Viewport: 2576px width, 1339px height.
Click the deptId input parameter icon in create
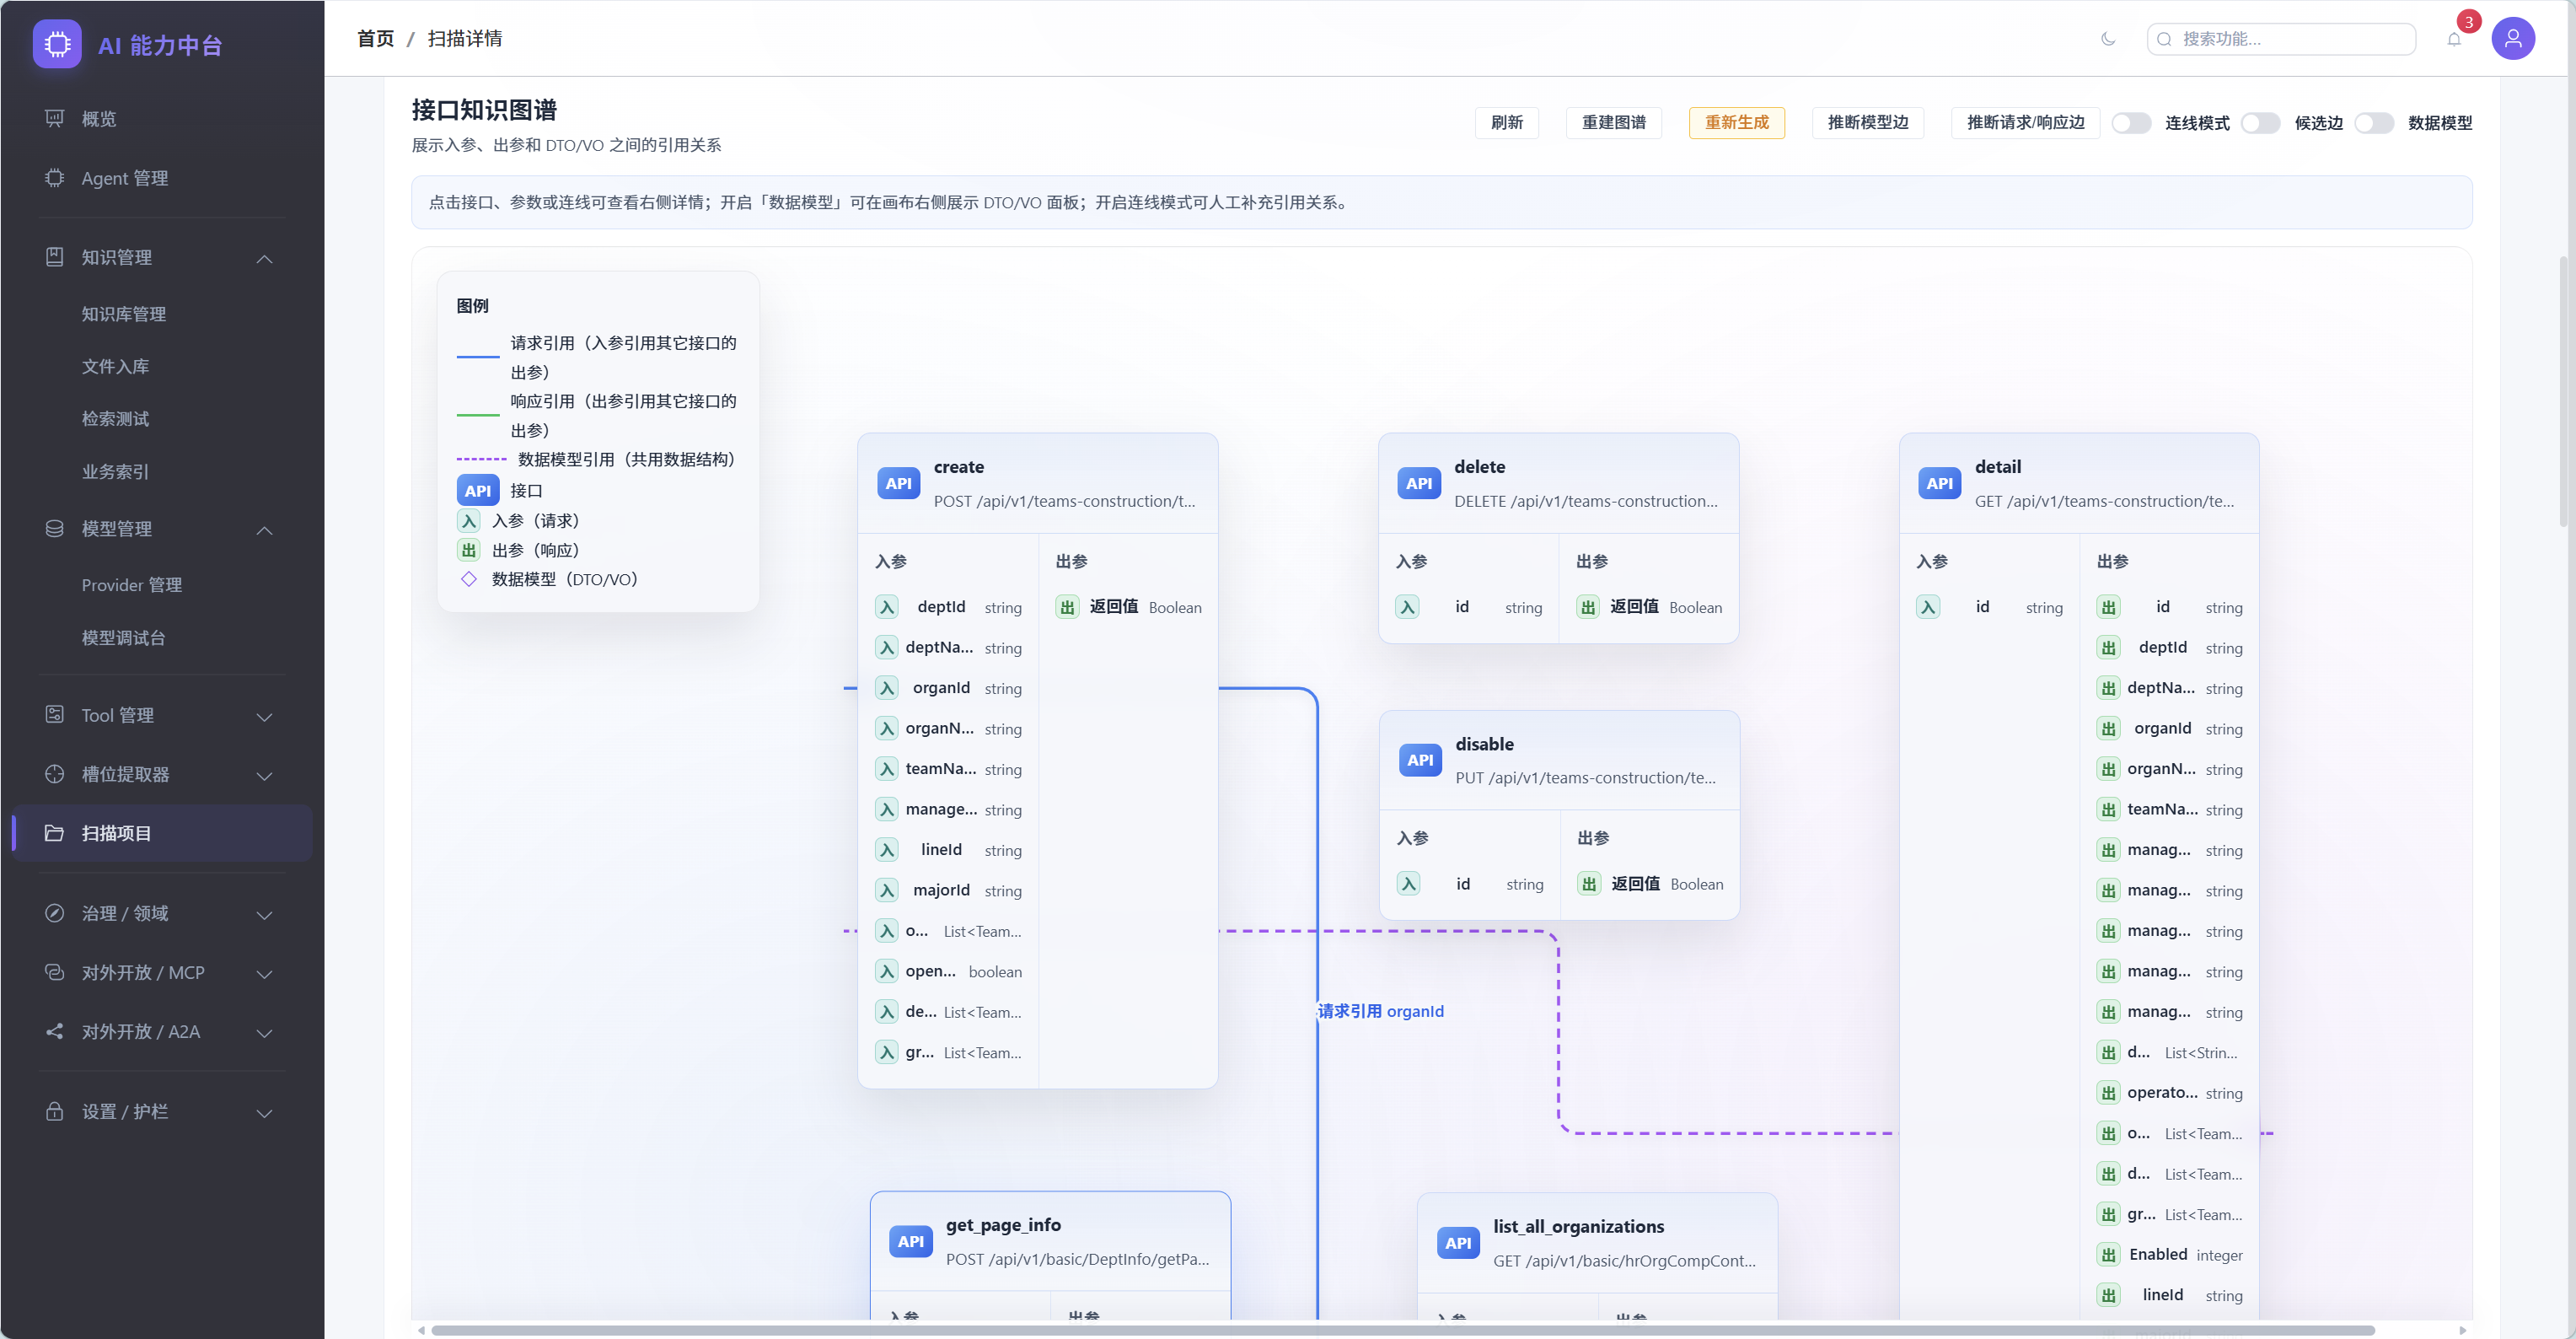click(887, 607)
